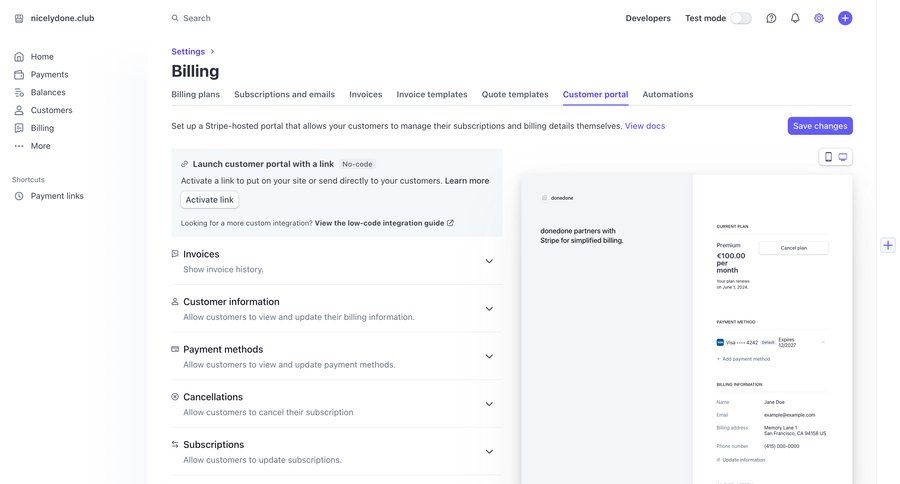Open Developers in top bar
The width and height of the screenshot is (900, 484).
click(647, 18)
